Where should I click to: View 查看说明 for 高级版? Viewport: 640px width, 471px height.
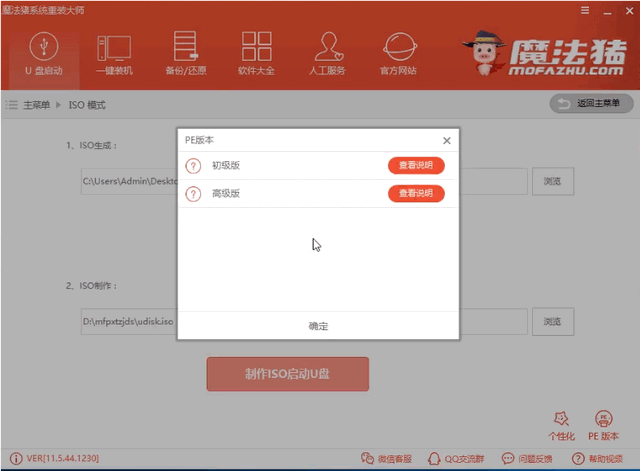416,193
